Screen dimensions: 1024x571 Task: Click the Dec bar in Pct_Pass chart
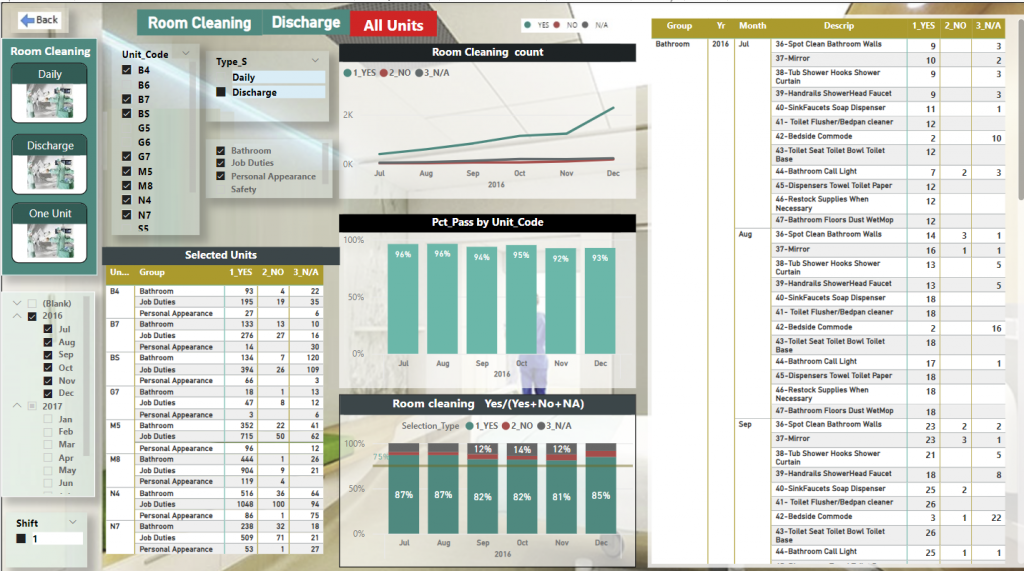tap(601, 300)
